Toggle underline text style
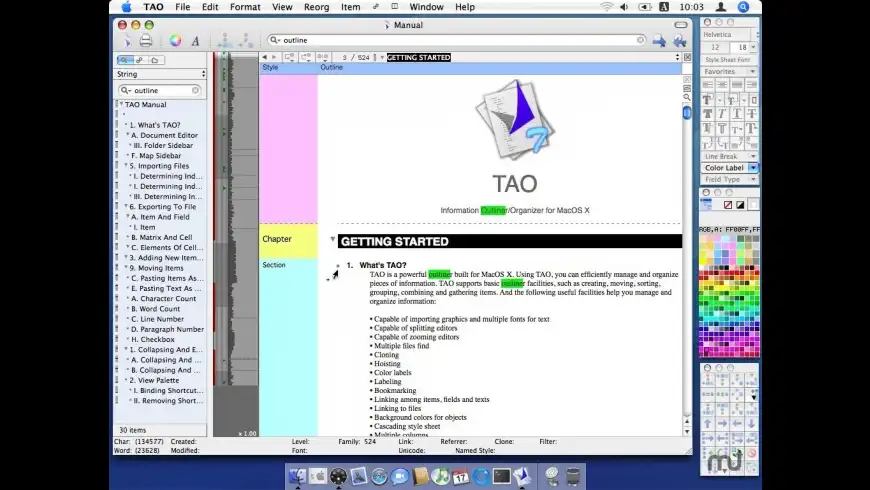 737,114
